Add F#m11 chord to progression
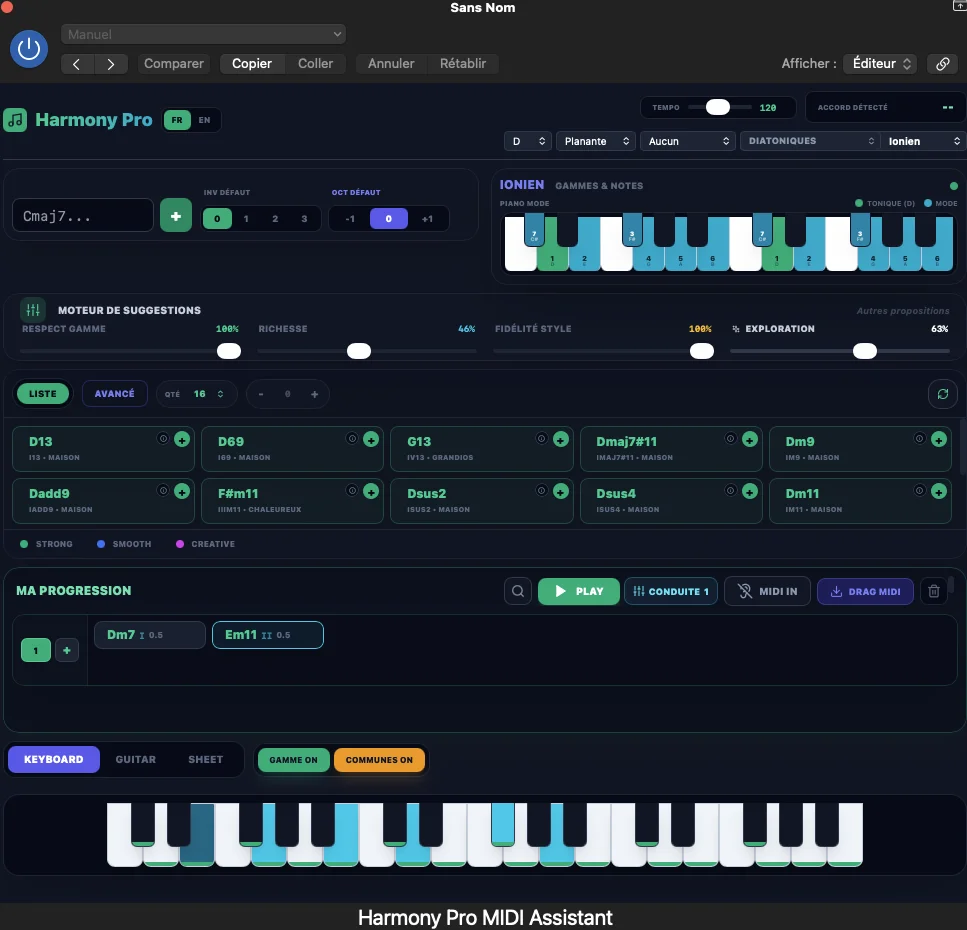Image resolution: width=967 pixels, height=930 pixels. pyautogui.click(x=371, y=491)
